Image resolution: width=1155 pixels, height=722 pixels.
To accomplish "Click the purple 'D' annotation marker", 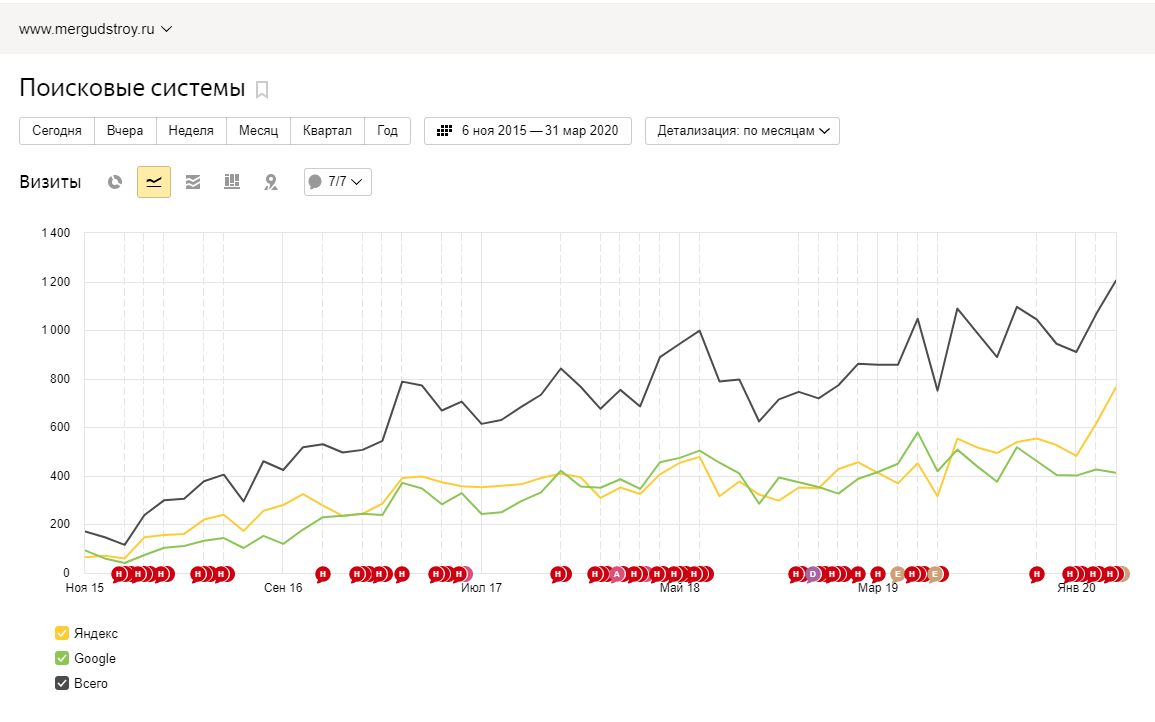I will click(812, 574).
